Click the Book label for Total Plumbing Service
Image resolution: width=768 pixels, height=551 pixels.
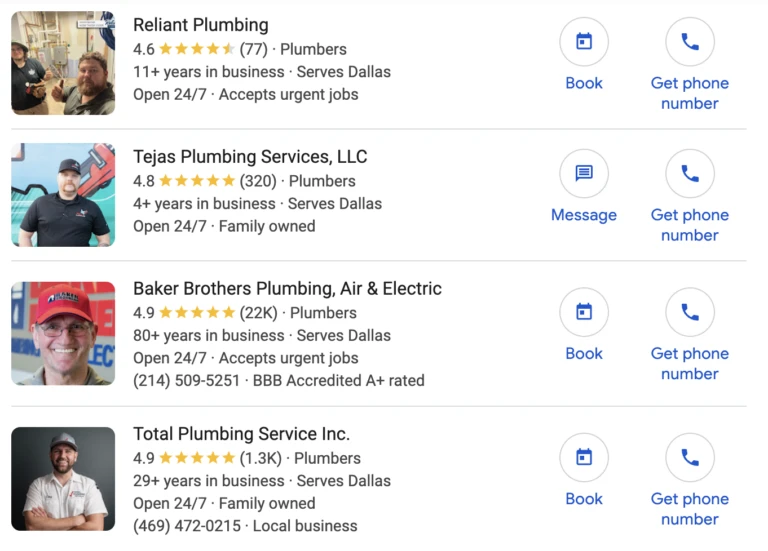pos(584,499)
